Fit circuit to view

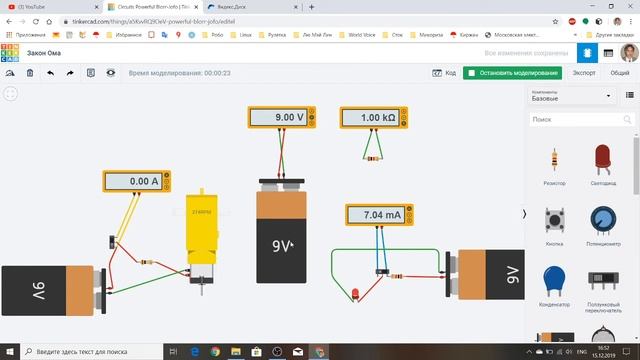tap(11, 93)
